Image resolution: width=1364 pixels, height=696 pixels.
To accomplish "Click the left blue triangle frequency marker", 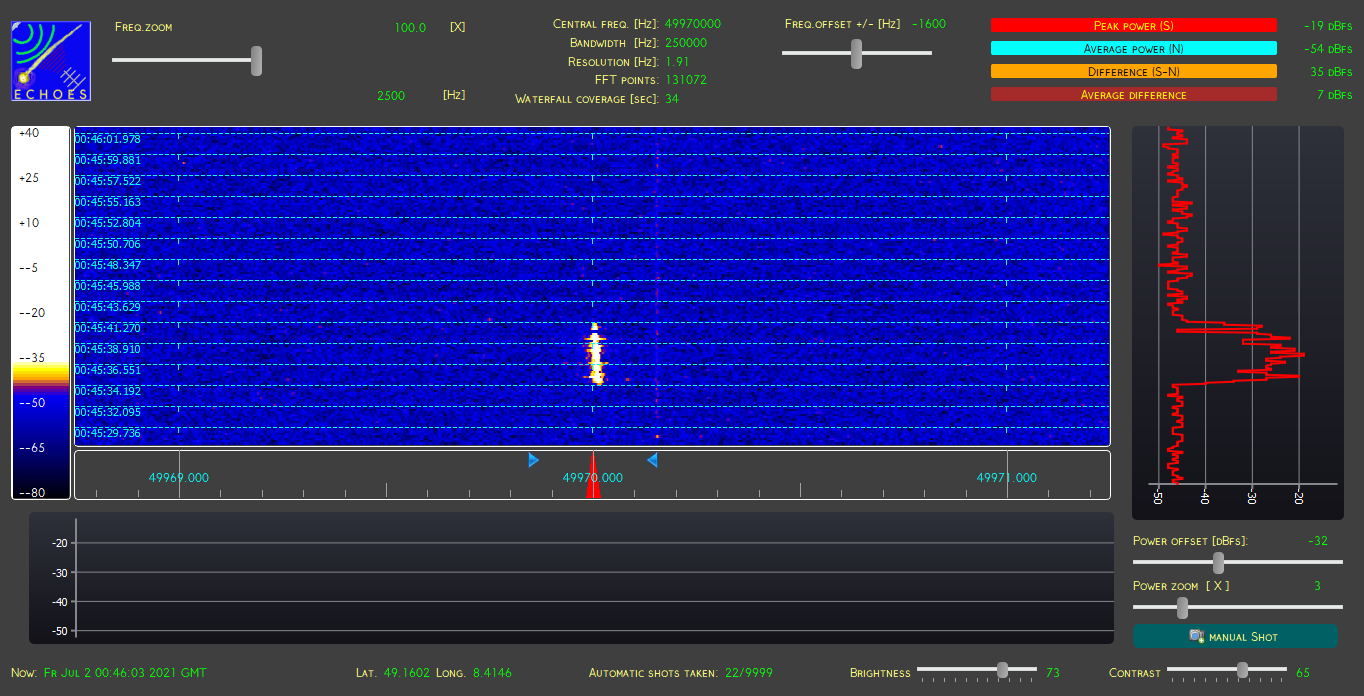I will [x=533, y=460].
